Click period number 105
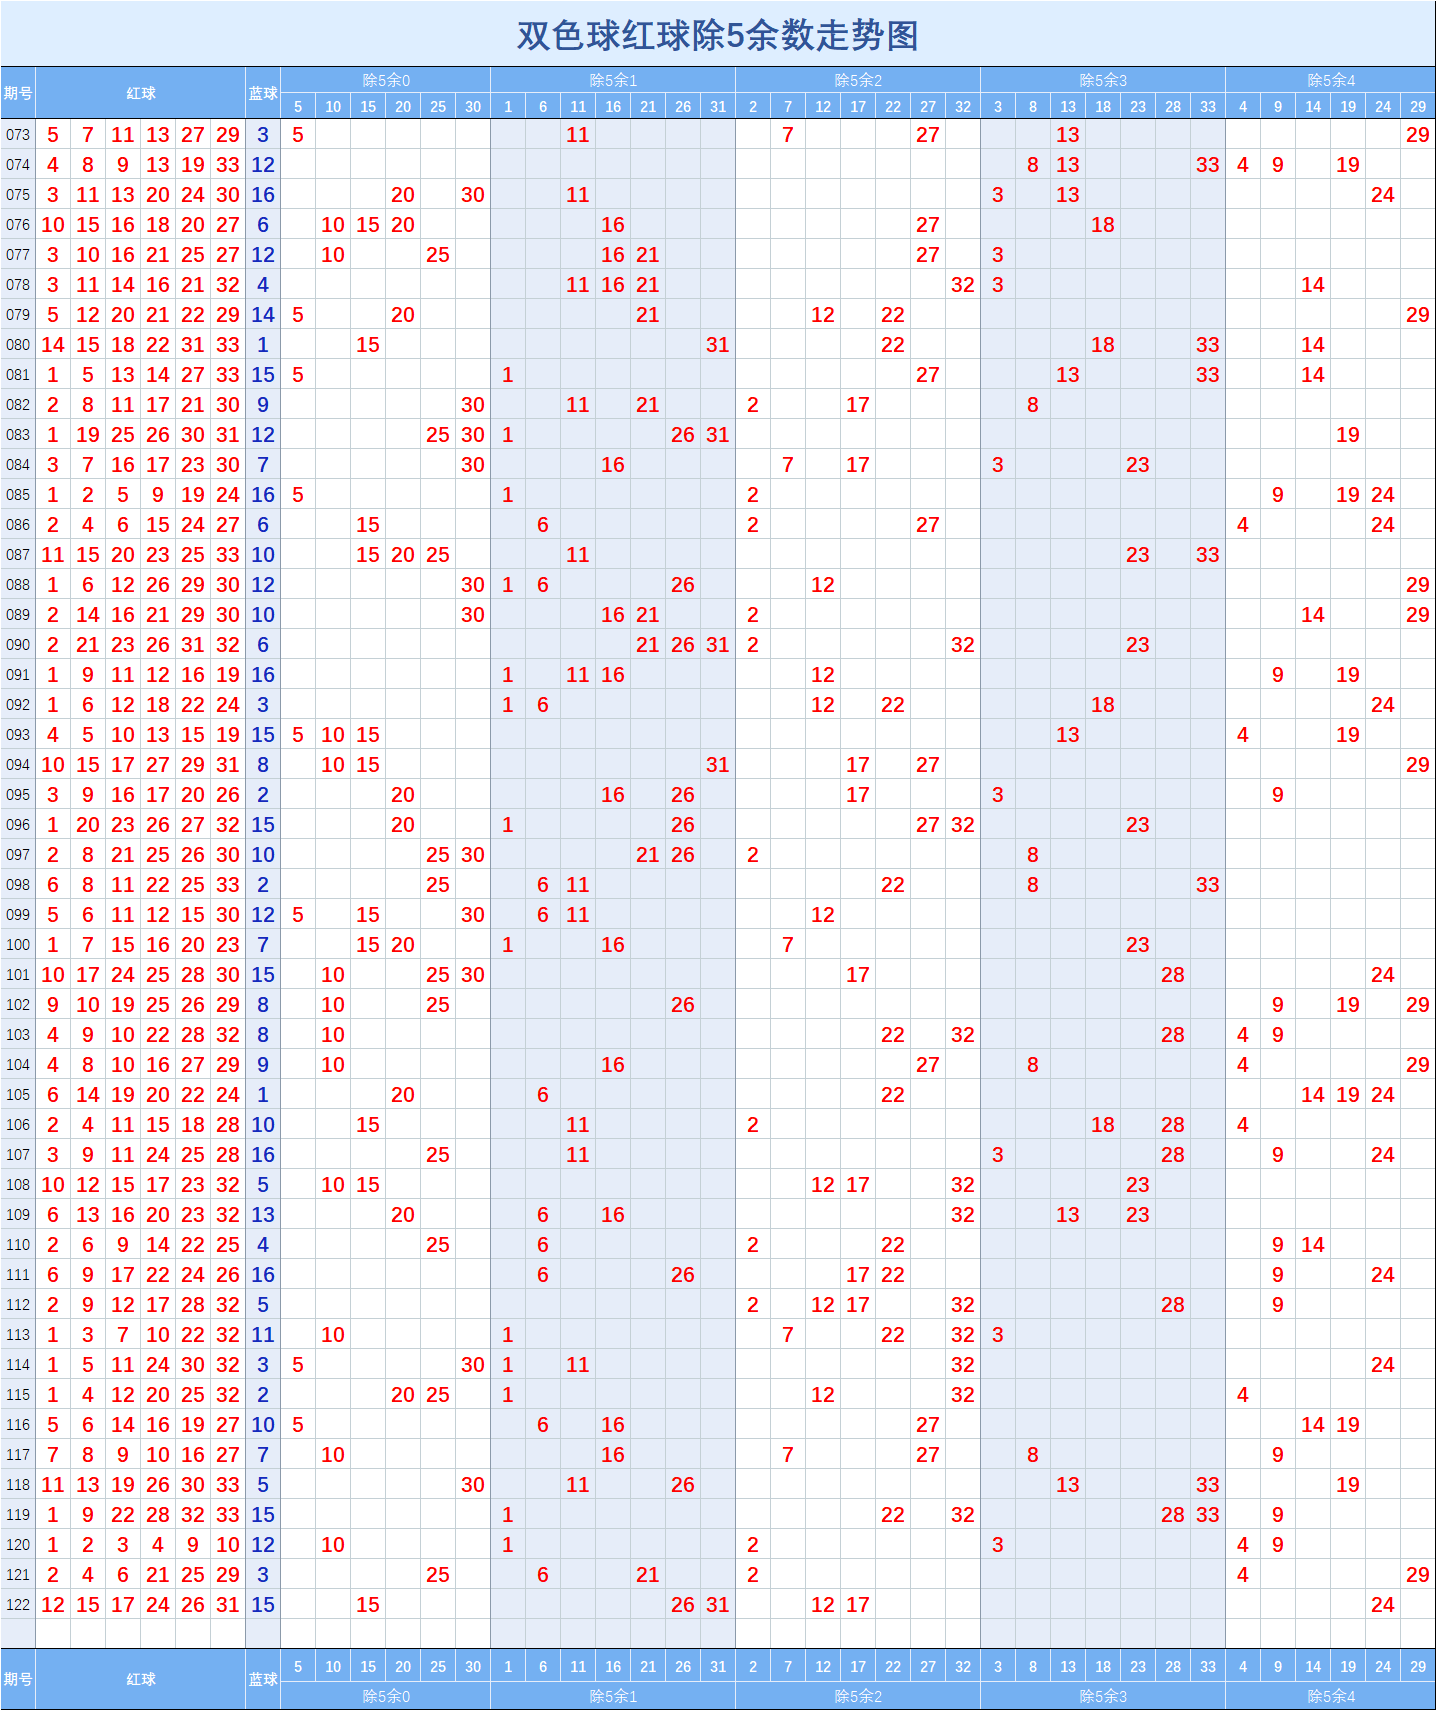Screen dimensions: 1436x1710 coord(18,1094)
